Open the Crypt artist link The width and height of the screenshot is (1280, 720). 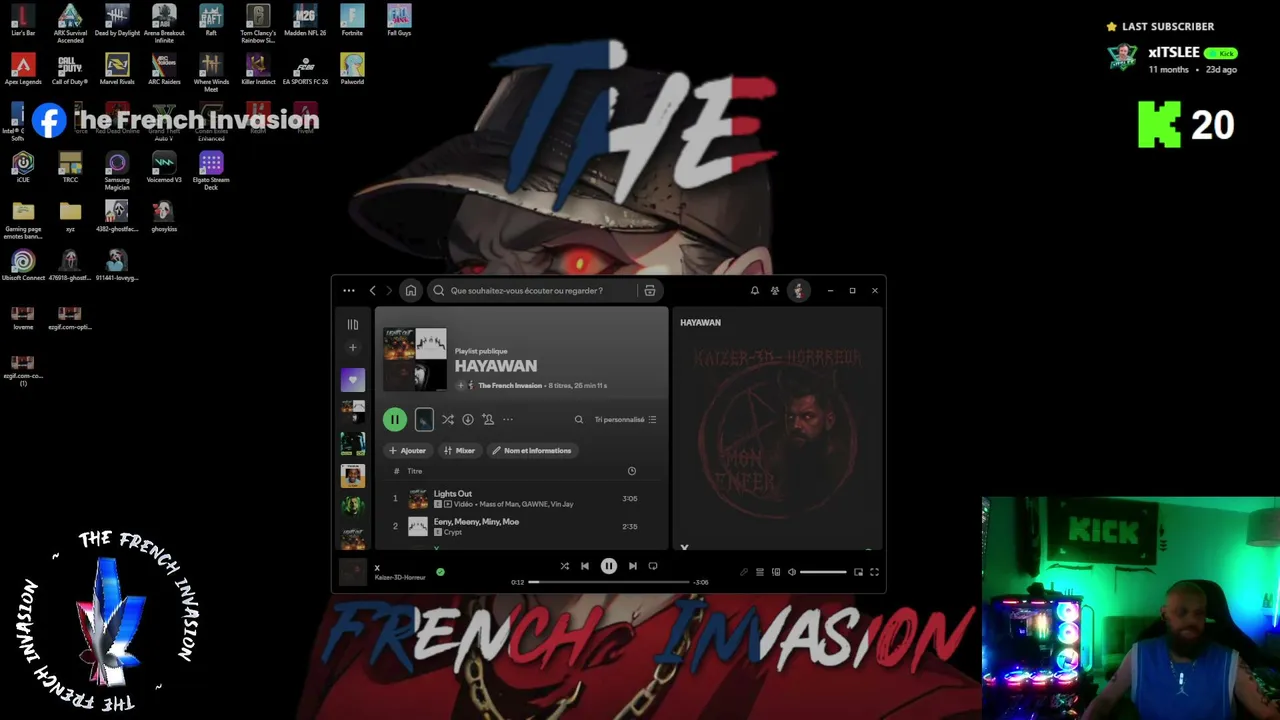tap(453, 532)
